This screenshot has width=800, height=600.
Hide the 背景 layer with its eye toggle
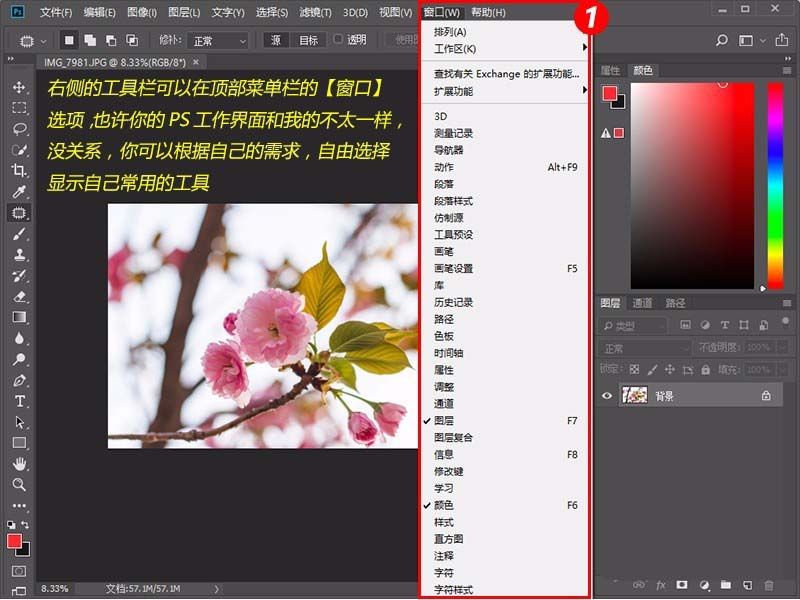pos(608,395)
